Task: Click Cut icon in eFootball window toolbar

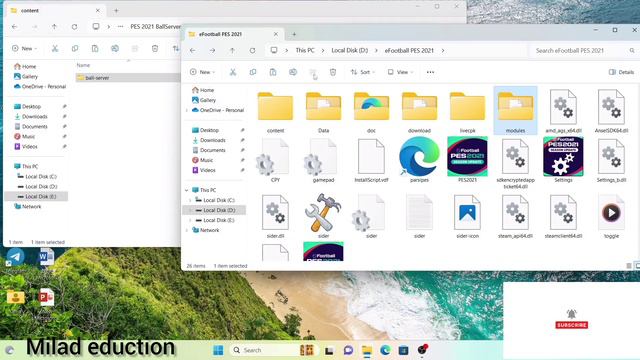Action: click(x=233, y=72)
